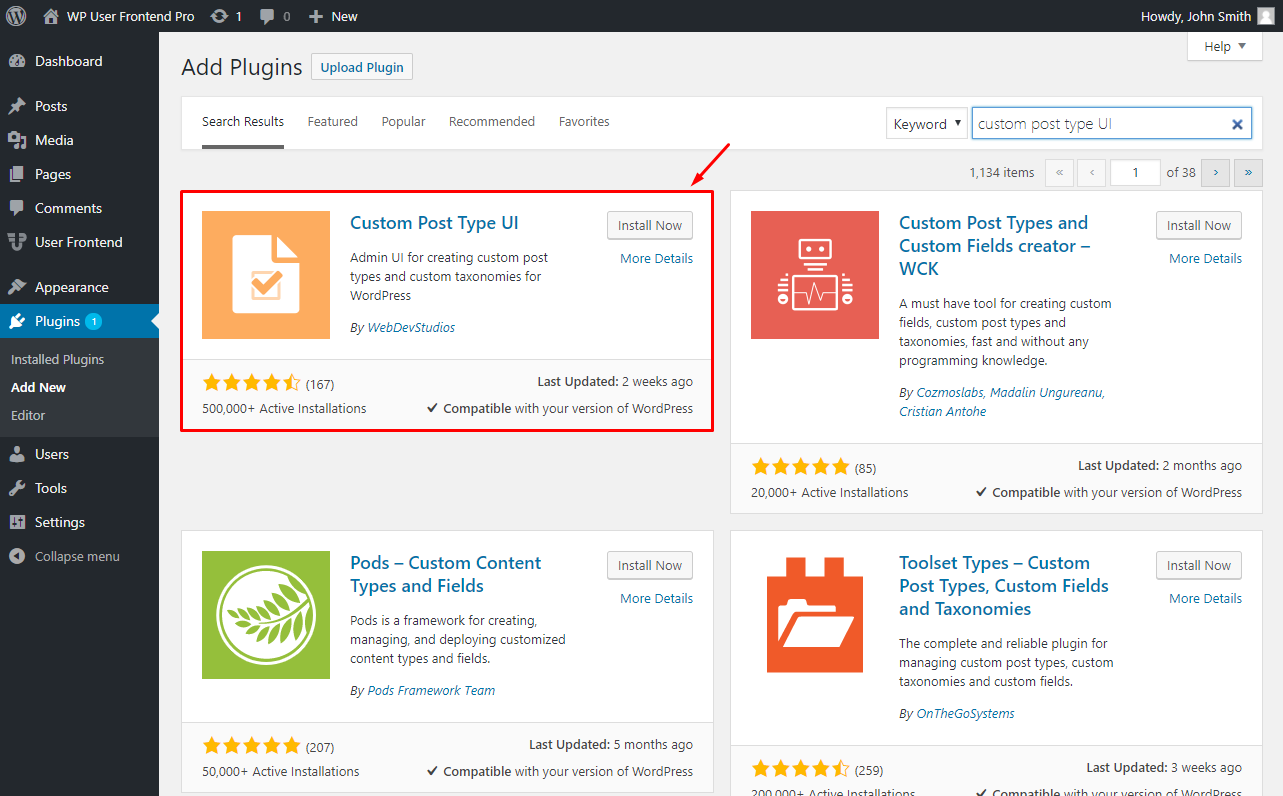This screenshot has height=796, width=1283.
Task: Expand the Help panel
Action: tap(1225, 46)
